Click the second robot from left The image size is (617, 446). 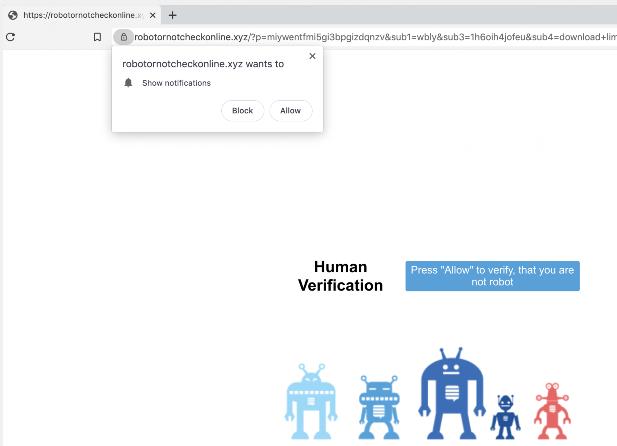[379, 406]
